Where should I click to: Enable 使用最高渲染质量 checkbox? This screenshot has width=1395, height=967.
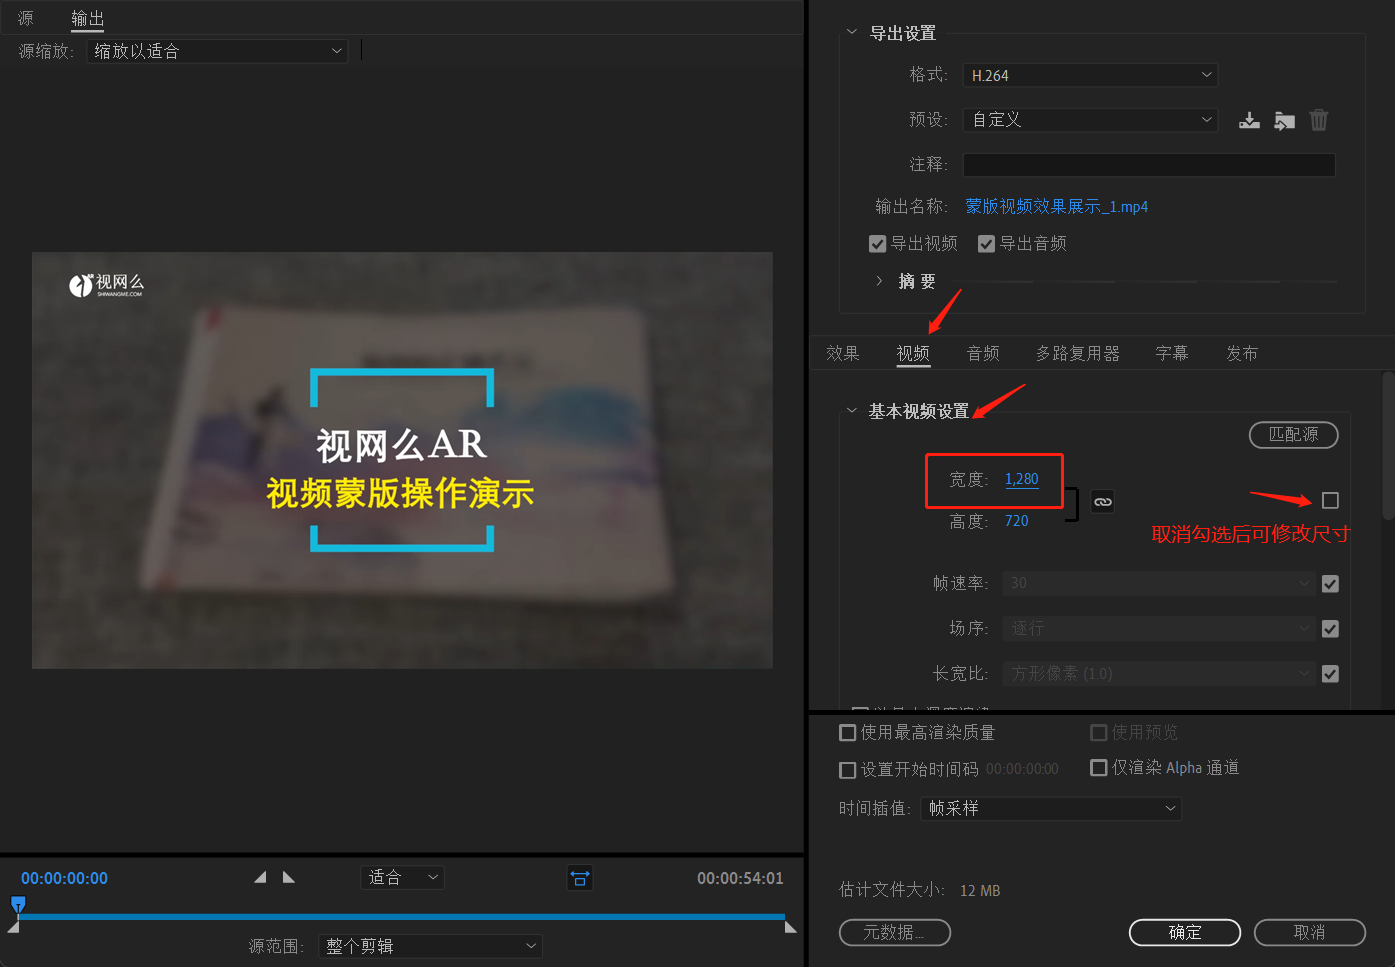click(848, 733)
